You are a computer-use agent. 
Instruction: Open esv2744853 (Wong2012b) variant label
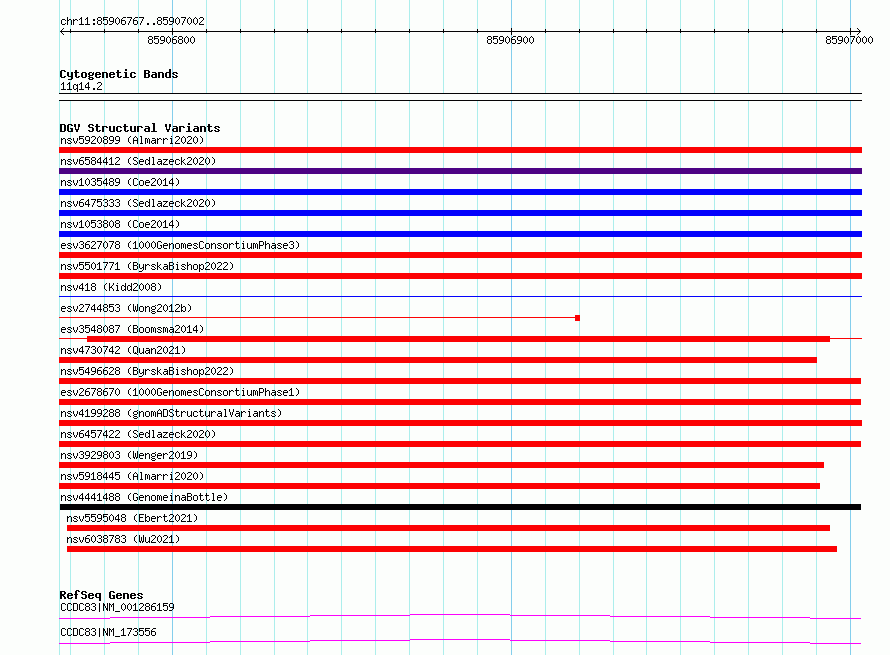pos(126,308)
